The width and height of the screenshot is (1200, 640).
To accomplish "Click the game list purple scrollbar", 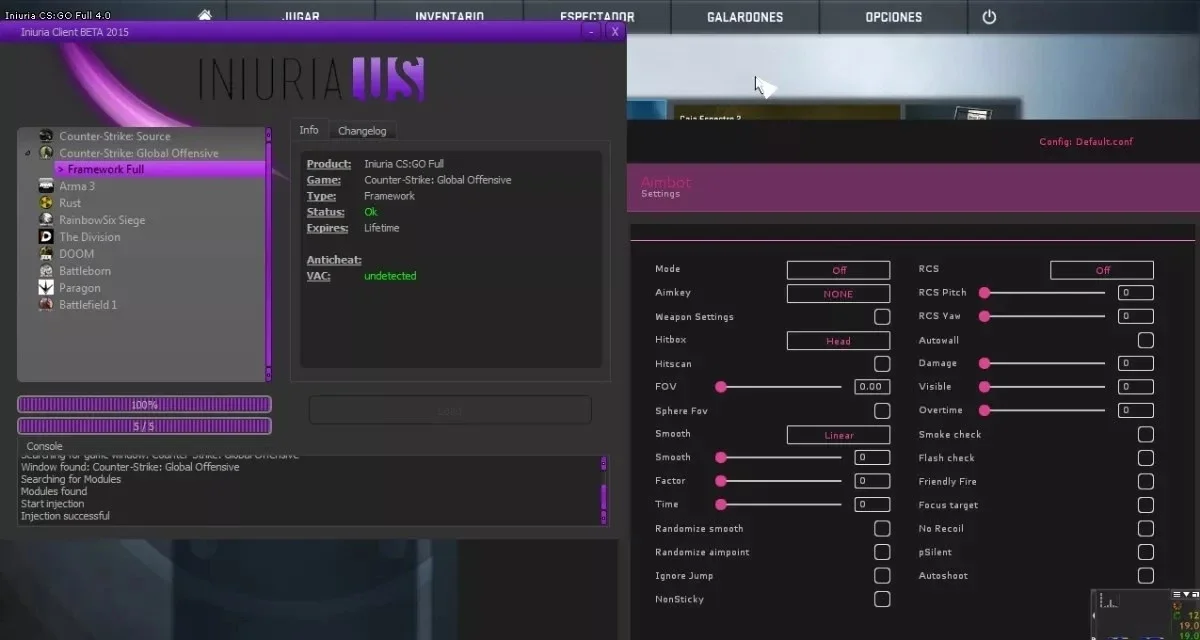I will 268,254.
